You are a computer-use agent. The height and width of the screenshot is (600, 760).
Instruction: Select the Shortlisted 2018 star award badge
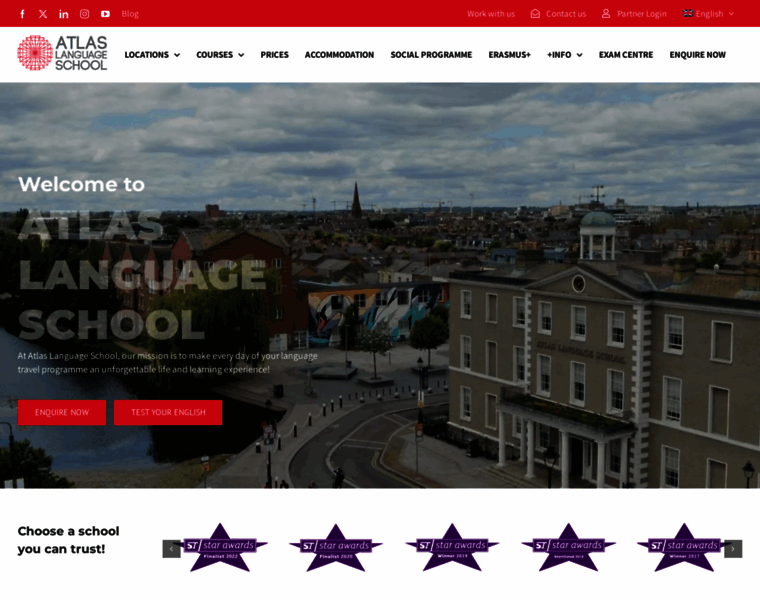pyautogui.click(x=569, y=548)
